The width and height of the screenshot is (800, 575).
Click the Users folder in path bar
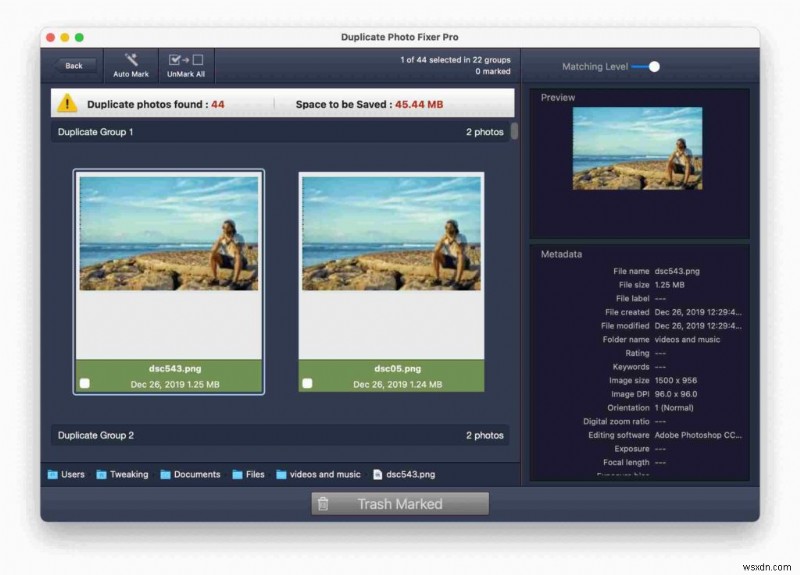click(66, 474)
